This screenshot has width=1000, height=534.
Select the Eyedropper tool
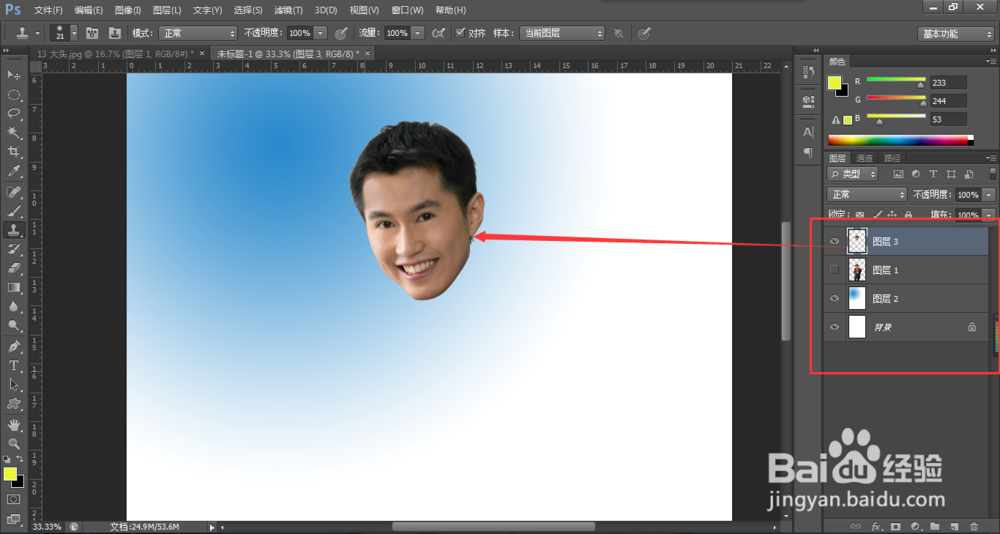[x=13, y=171]
